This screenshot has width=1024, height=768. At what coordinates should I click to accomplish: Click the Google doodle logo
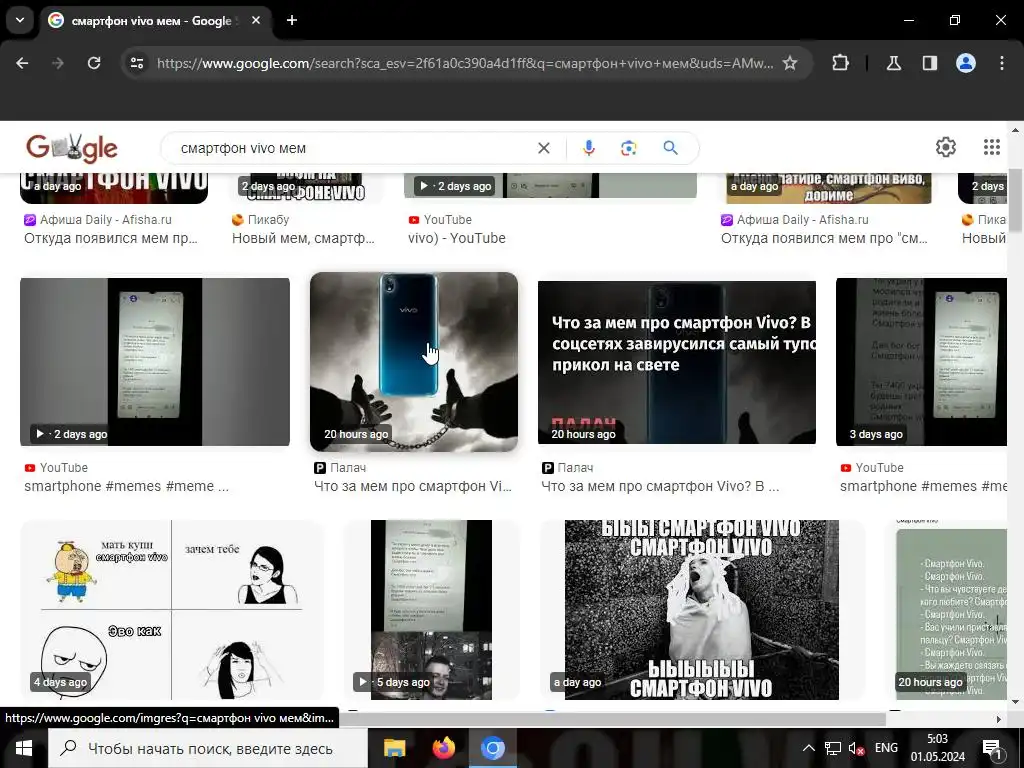pos(72,148)
